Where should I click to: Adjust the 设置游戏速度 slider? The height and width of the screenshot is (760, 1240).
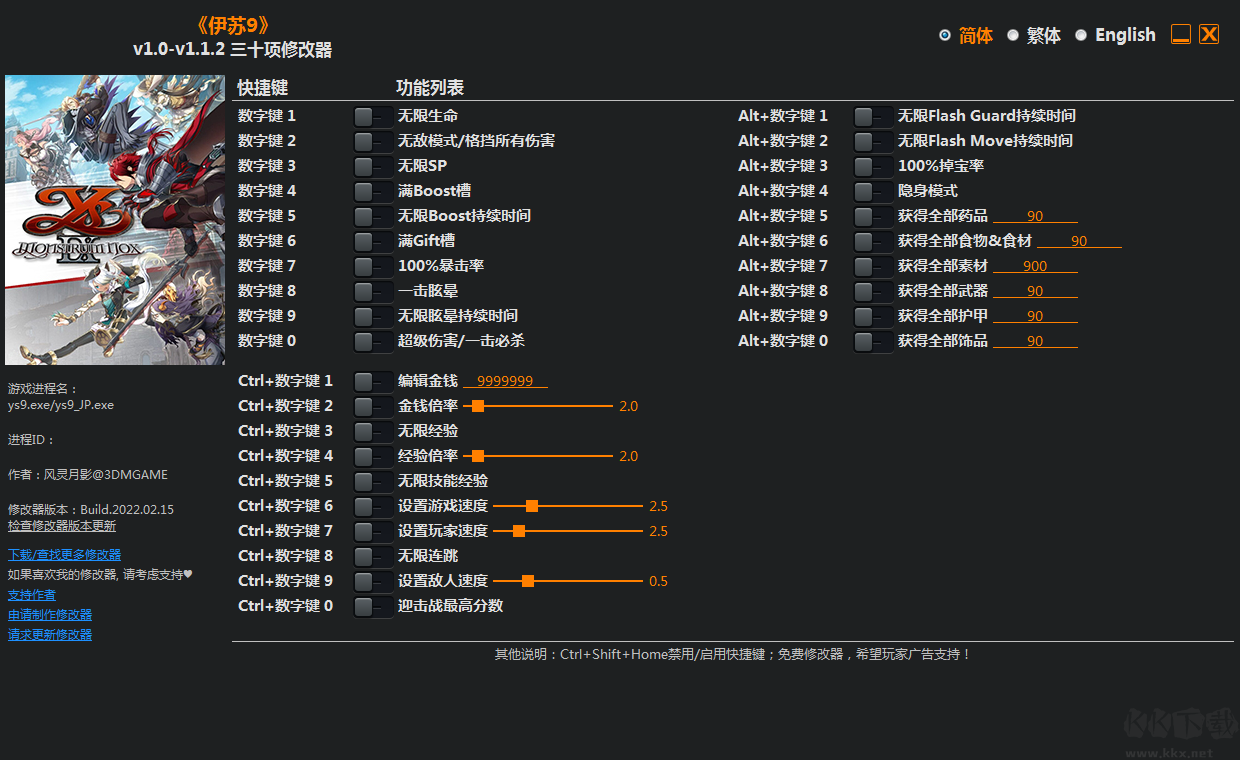point(568,506)
